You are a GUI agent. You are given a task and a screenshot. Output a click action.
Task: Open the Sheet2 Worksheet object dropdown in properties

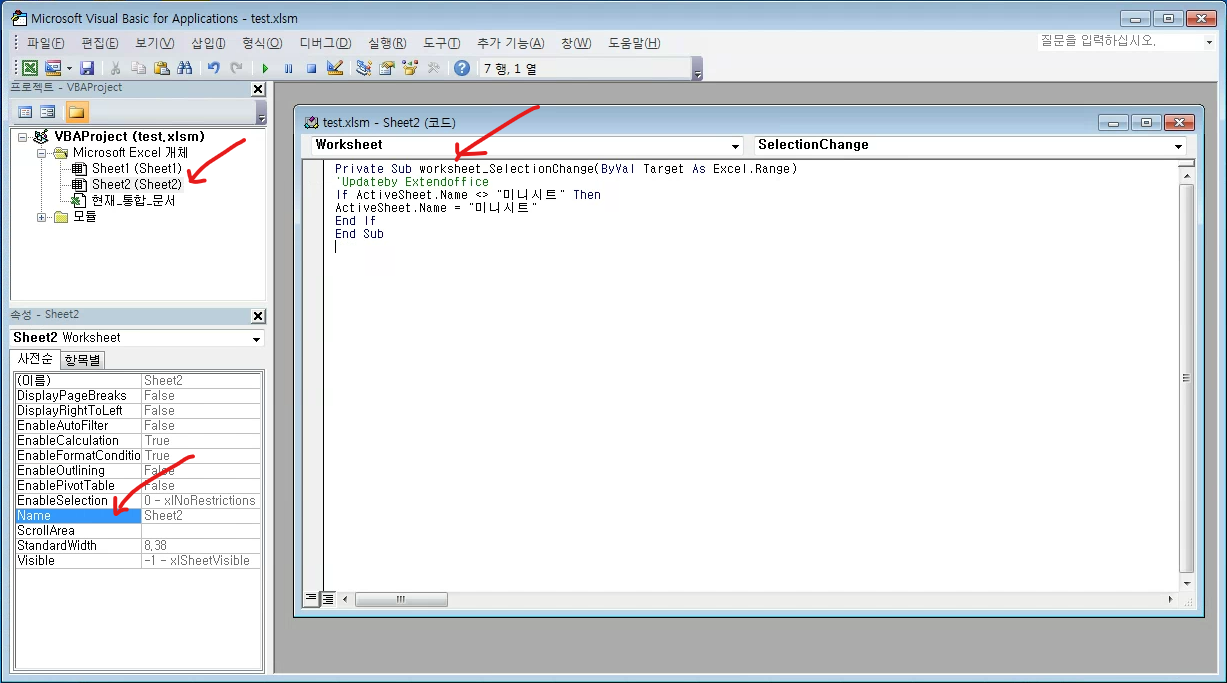(257, 338)
